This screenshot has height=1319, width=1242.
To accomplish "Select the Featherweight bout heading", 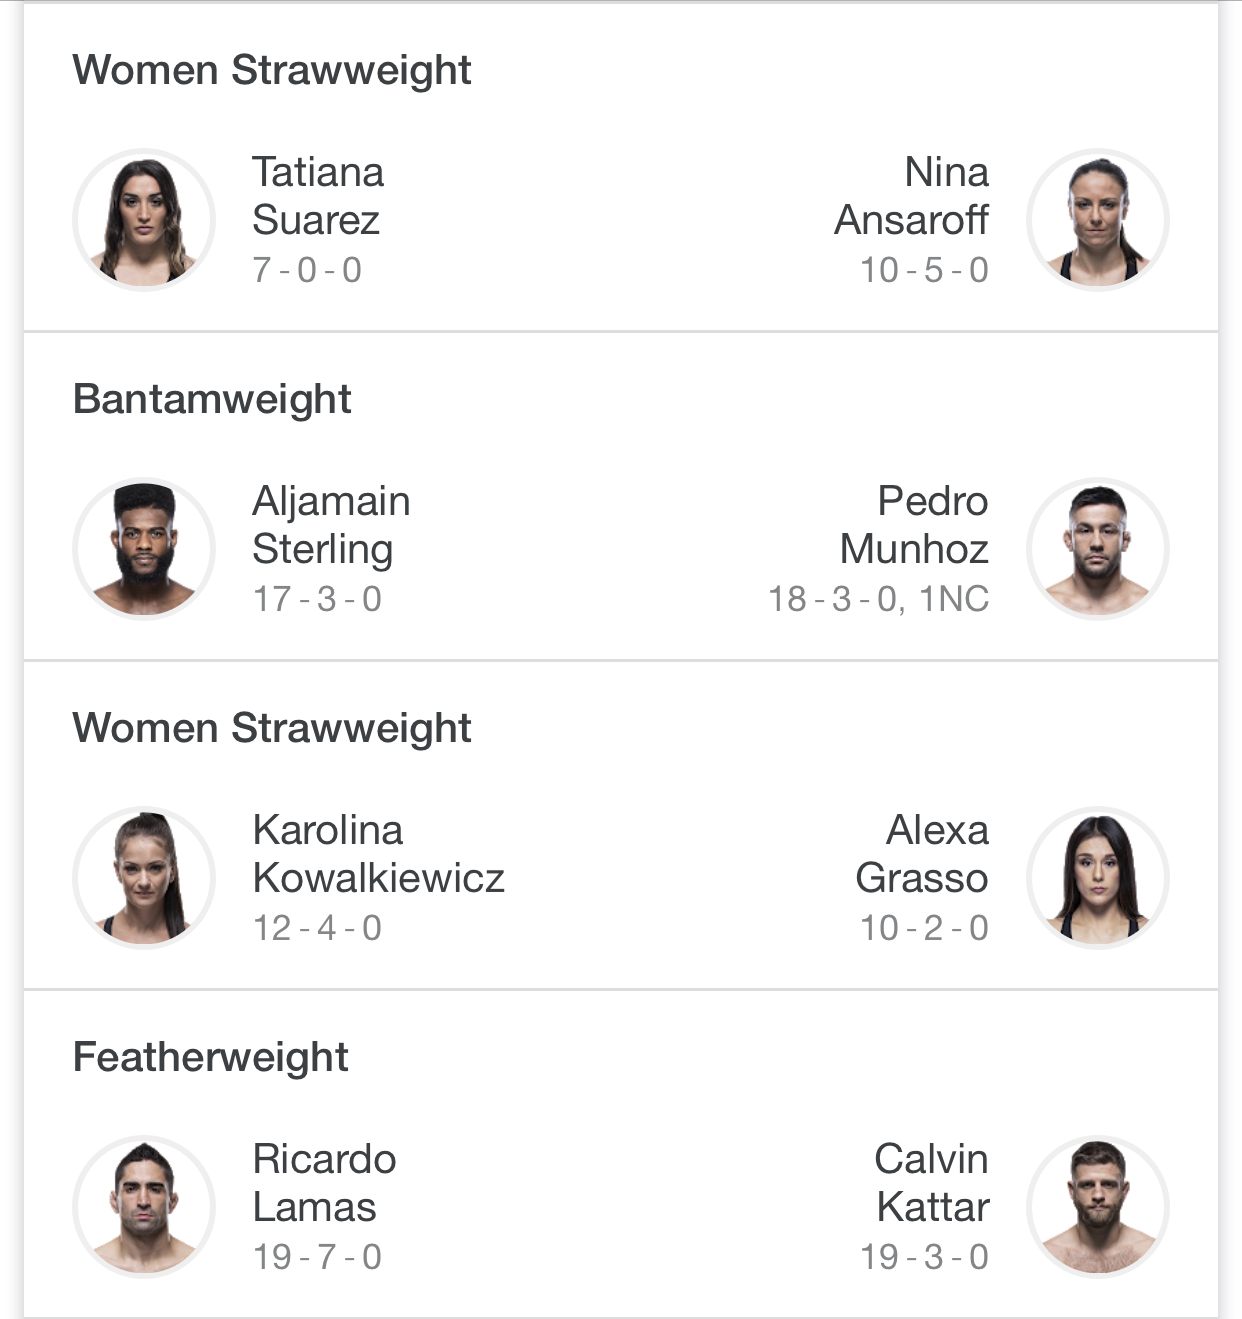I will click(210, 1057).
